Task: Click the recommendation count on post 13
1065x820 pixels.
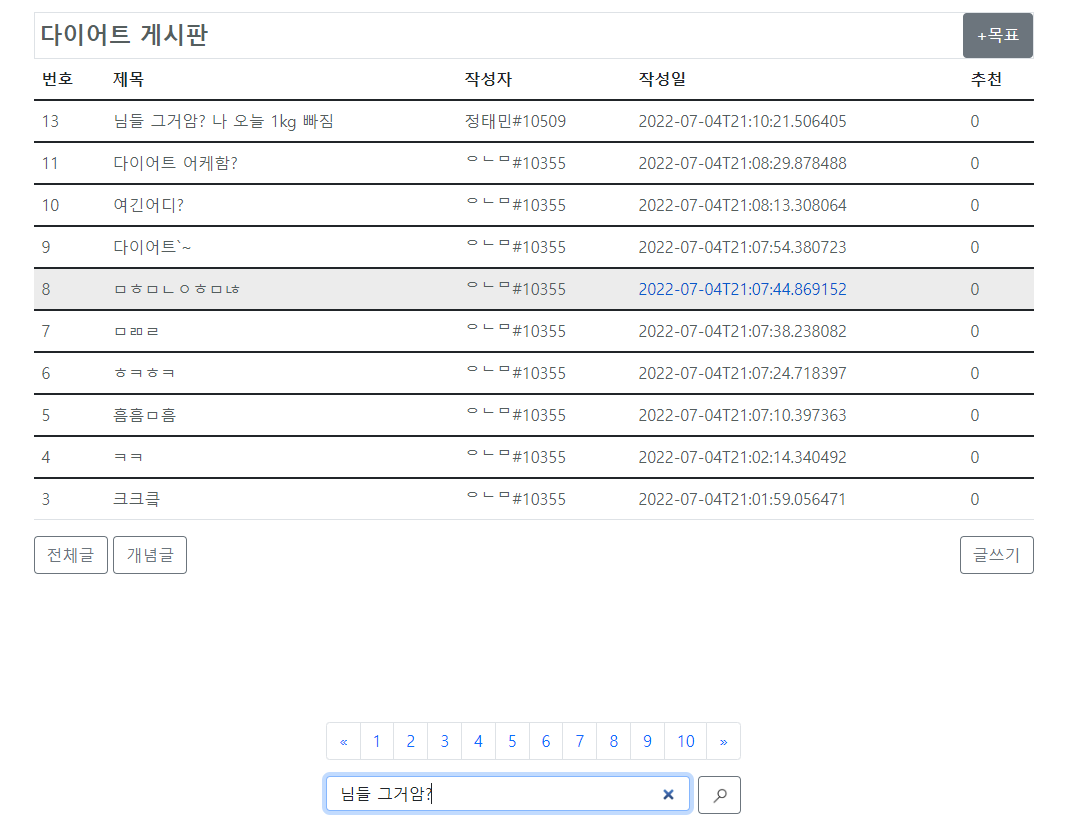Action: tap(974, 121)
